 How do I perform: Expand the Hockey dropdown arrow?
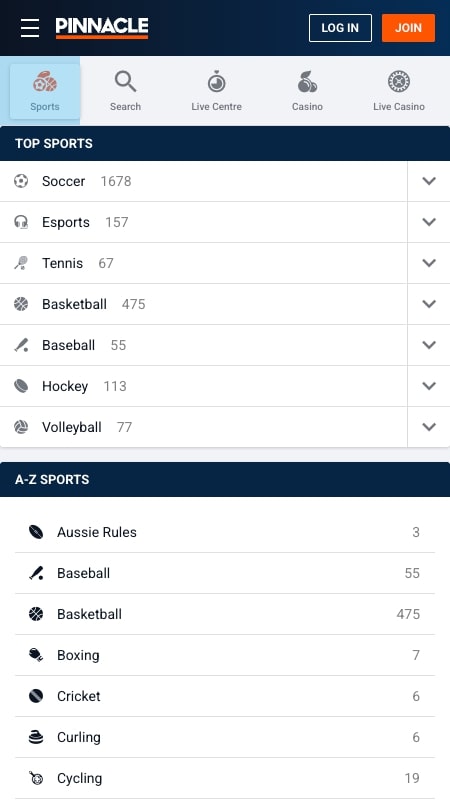click(429, 386)
